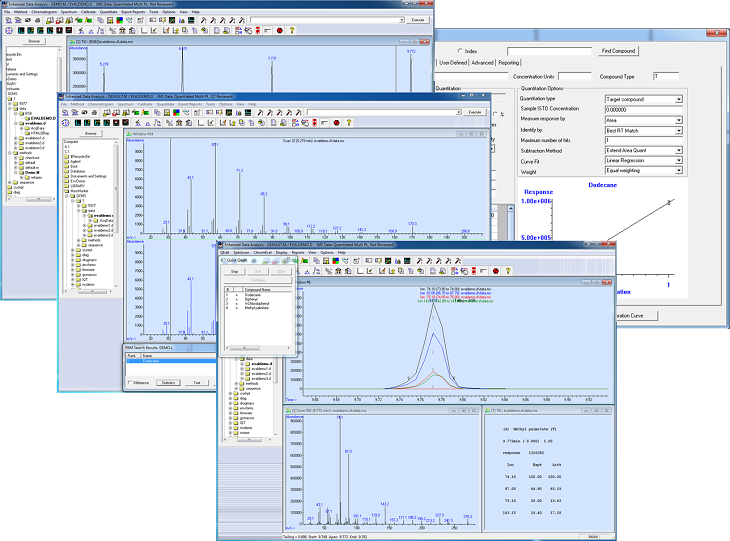
Task: Click the Sample ISTD Concentration field
Action: [643, 109]
